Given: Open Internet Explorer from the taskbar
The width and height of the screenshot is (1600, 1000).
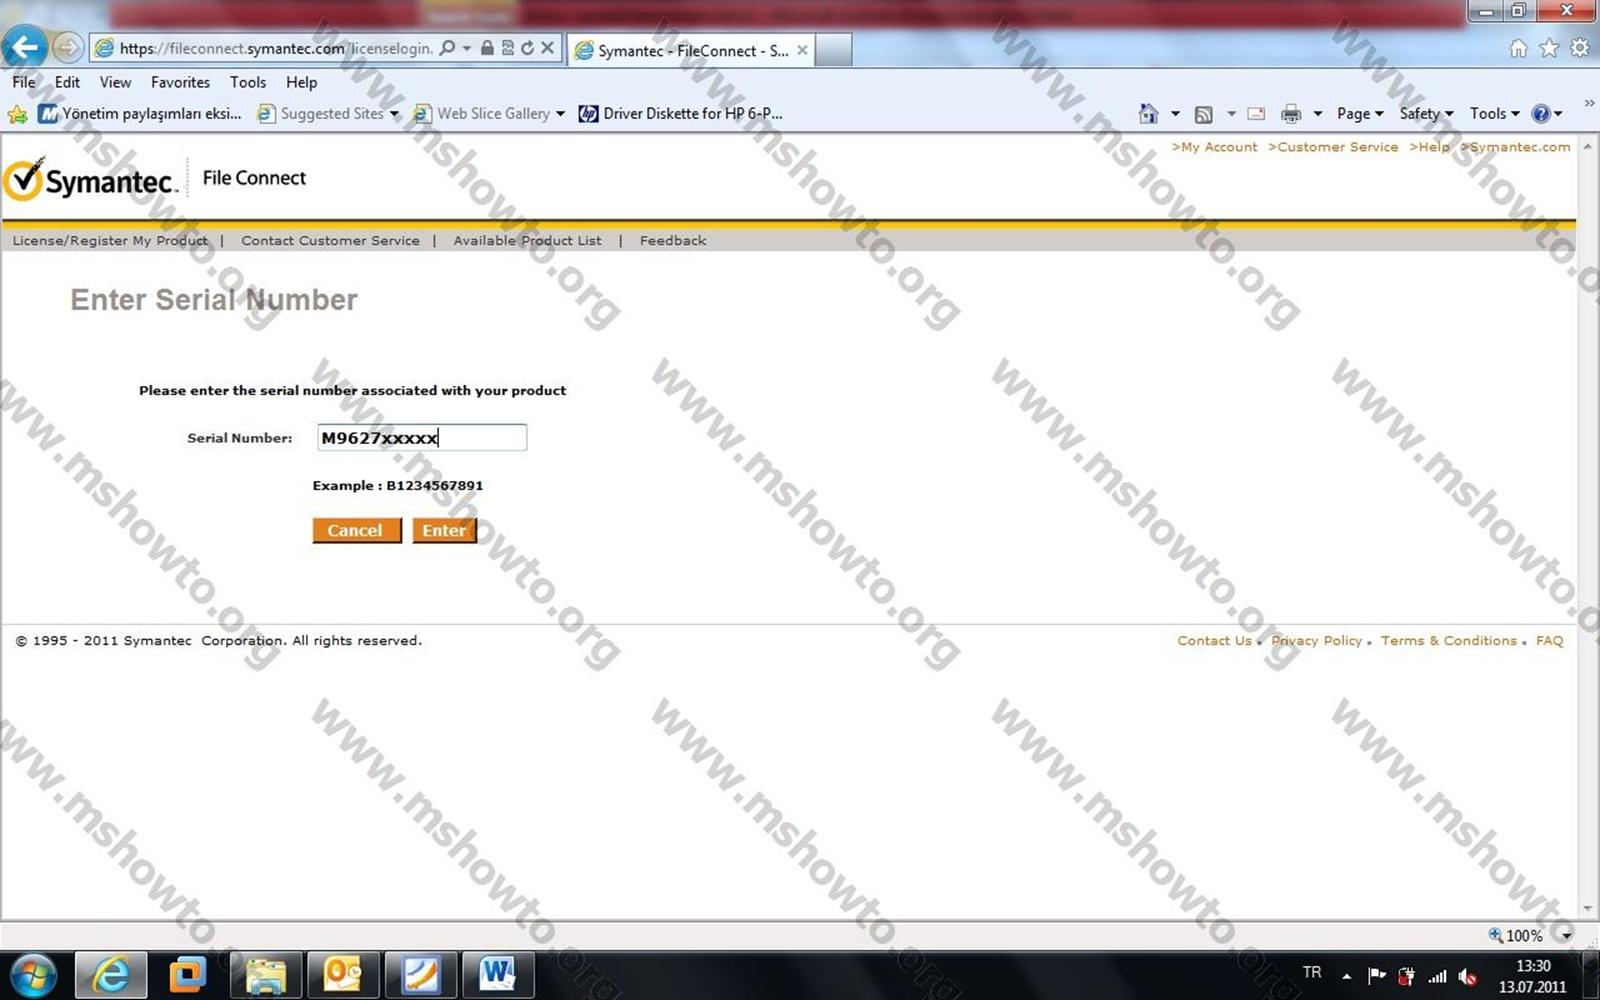Looking at the screenshot, I should tap(111, 974).
